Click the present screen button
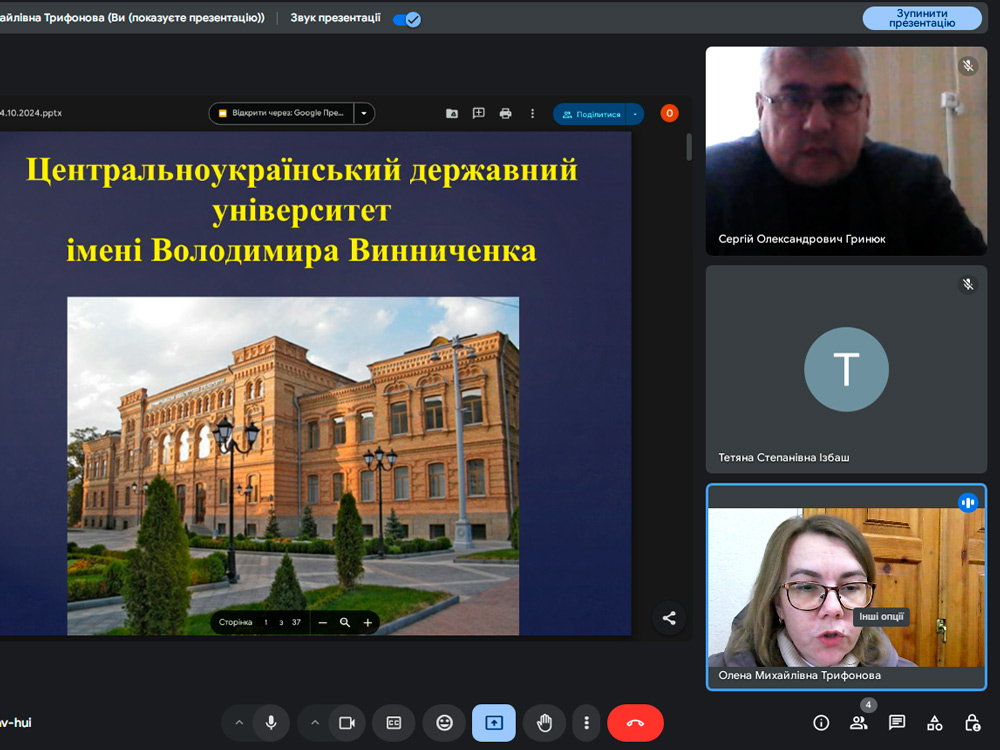 494,722
